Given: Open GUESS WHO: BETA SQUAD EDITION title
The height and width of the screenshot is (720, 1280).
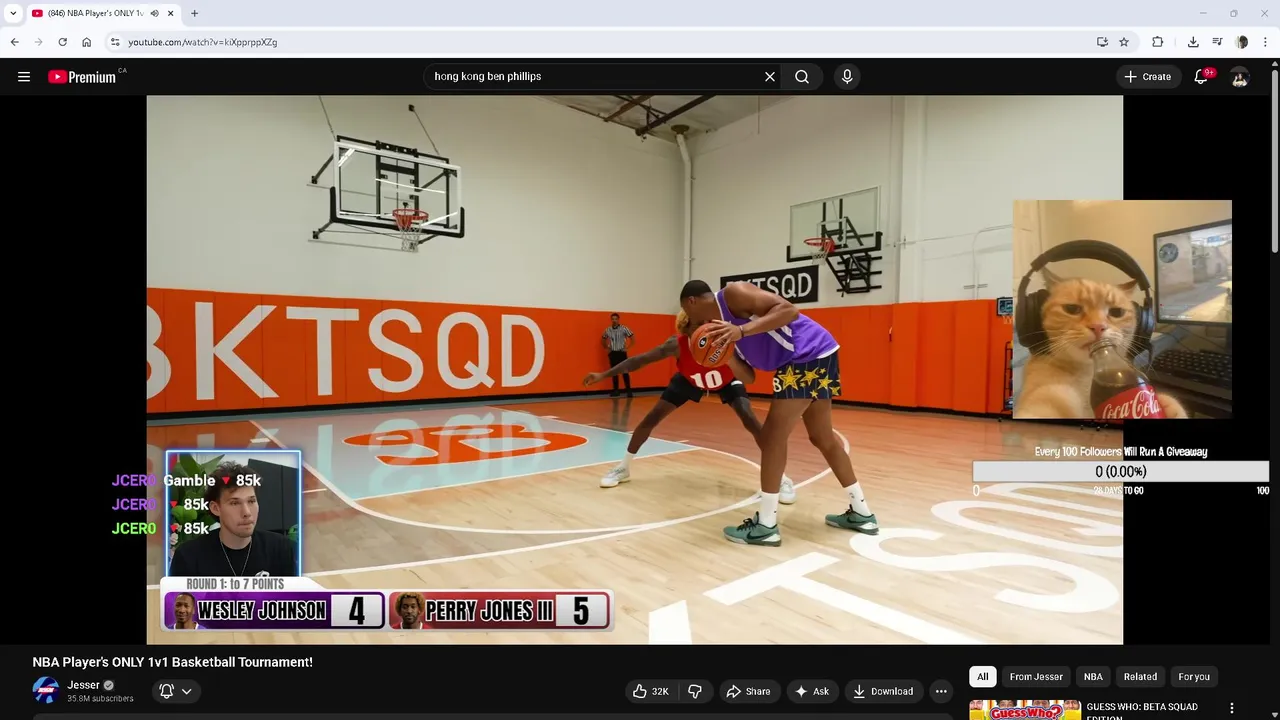Looking at the screenshot, I should (1142, 712).
